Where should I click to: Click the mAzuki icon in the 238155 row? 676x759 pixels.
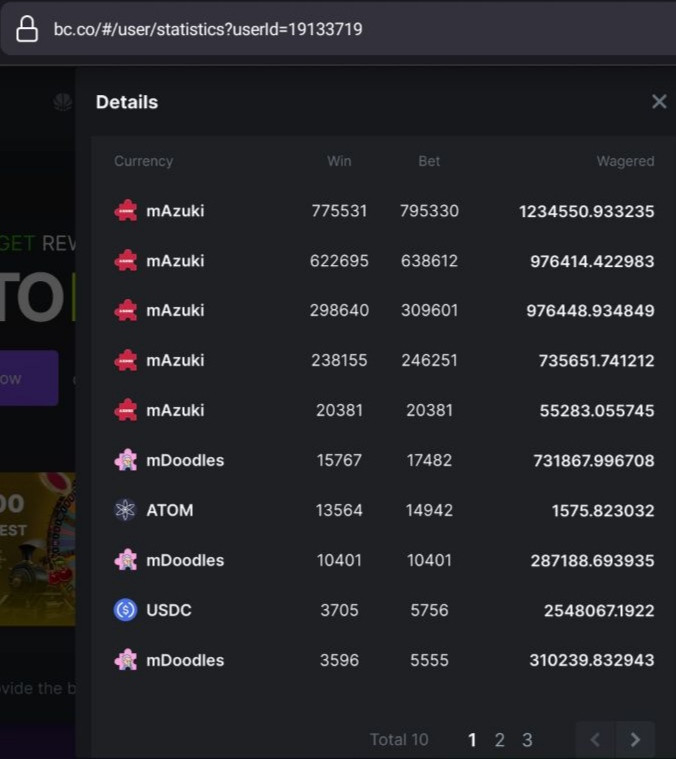(x=126, y=360)
